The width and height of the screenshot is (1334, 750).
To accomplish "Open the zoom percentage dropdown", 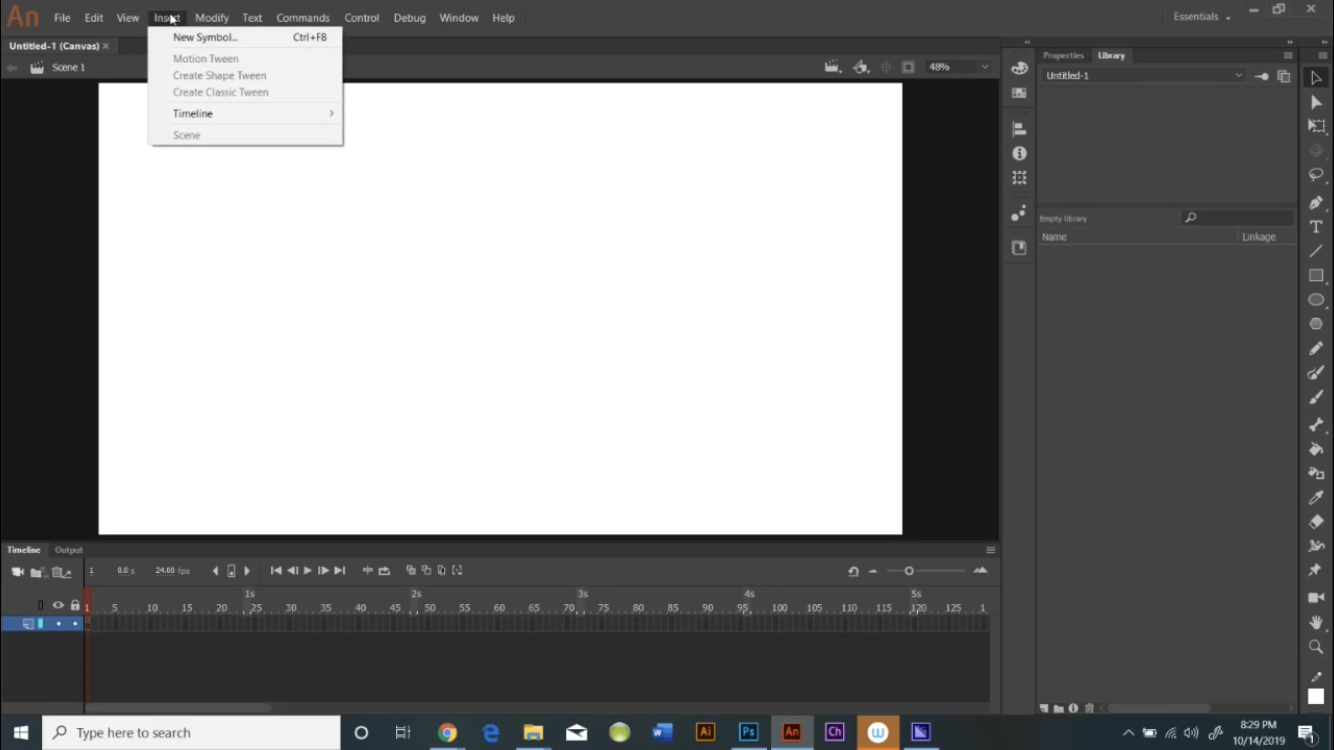I will [984, 66].
